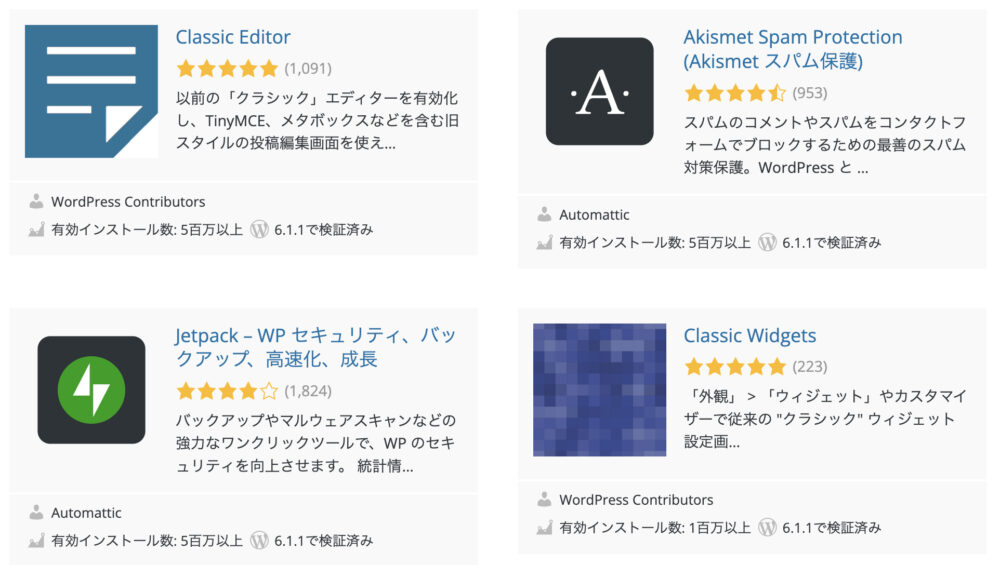1000x565 pixels.
Task: Click the author person icon beside WordPress Contributors under Classic Editor
Action: 36,202
